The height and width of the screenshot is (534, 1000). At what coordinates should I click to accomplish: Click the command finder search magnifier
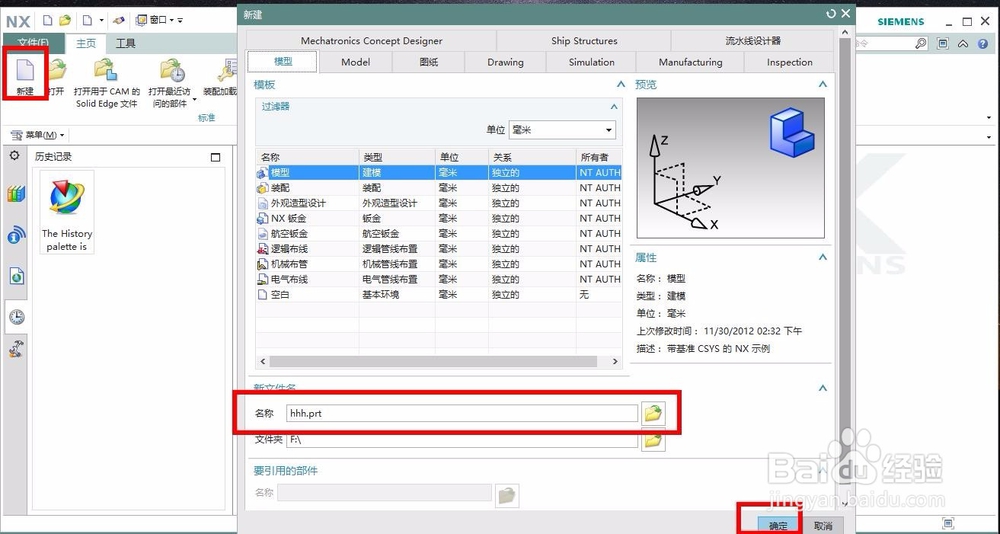click(x=920, y=43)
